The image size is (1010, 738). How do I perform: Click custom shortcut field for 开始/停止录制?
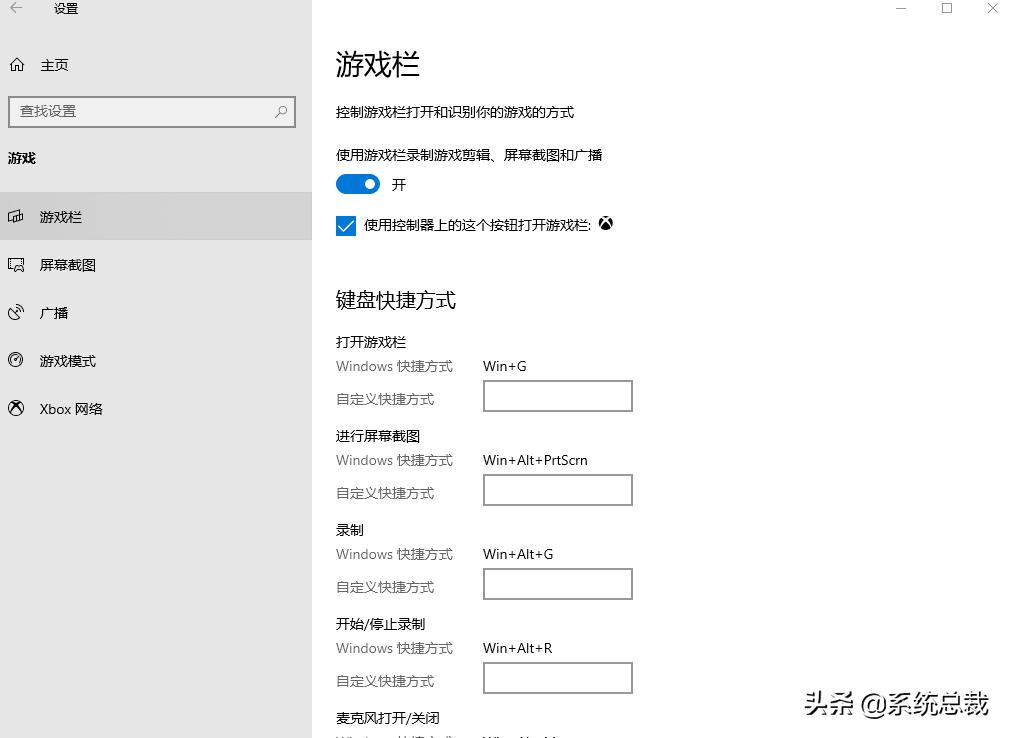click(x=557, y=678)
